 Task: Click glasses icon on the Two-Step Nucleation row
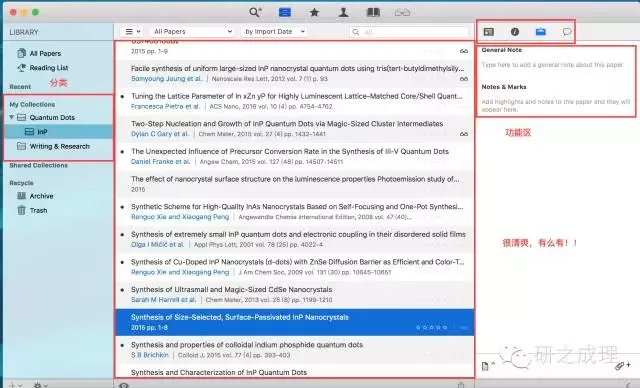[464, 134]
